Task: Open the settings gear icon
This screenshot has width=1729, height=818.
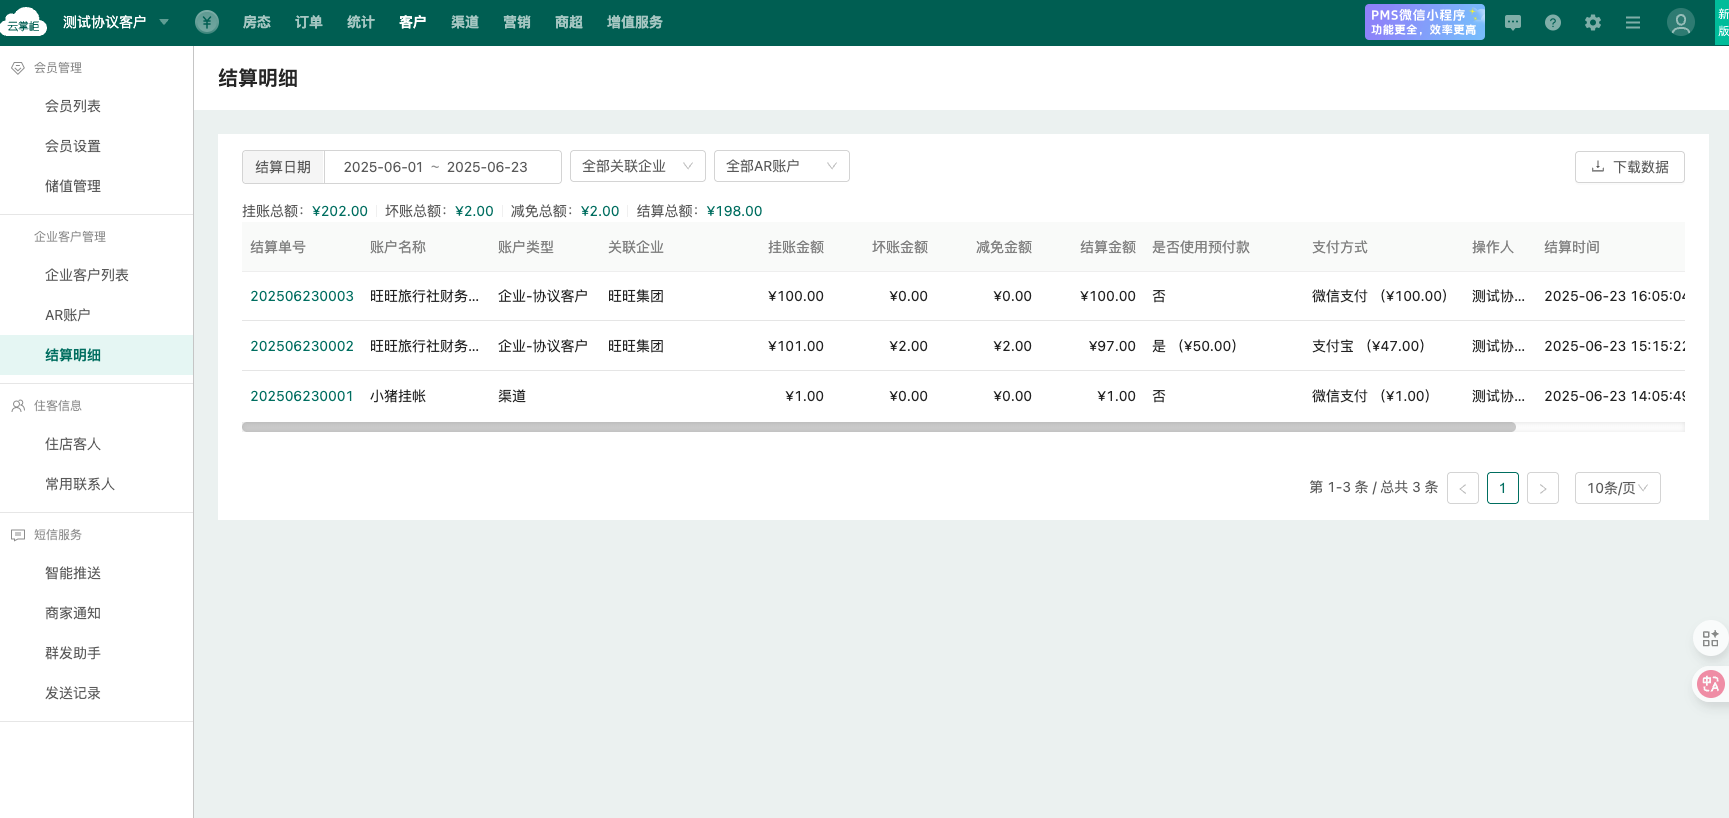Action: 1593,22
